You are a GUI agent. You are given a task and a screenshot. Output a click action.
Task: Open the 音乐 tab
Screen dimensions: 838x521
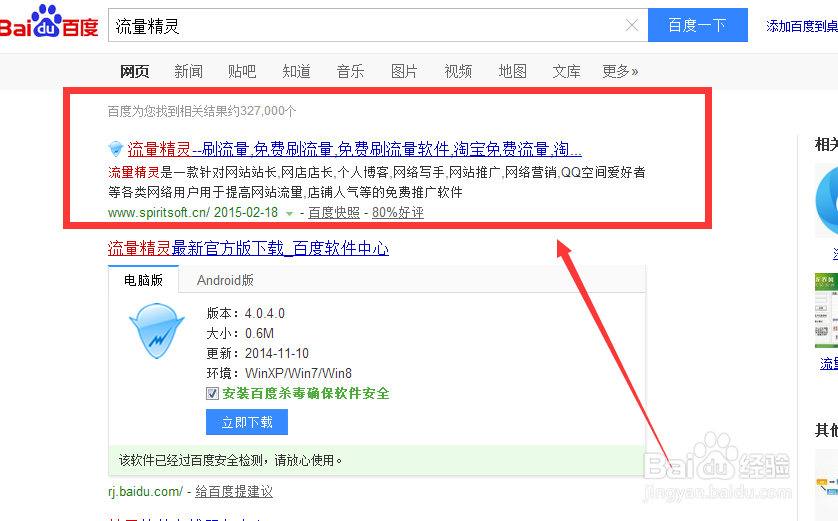(350, 71)
